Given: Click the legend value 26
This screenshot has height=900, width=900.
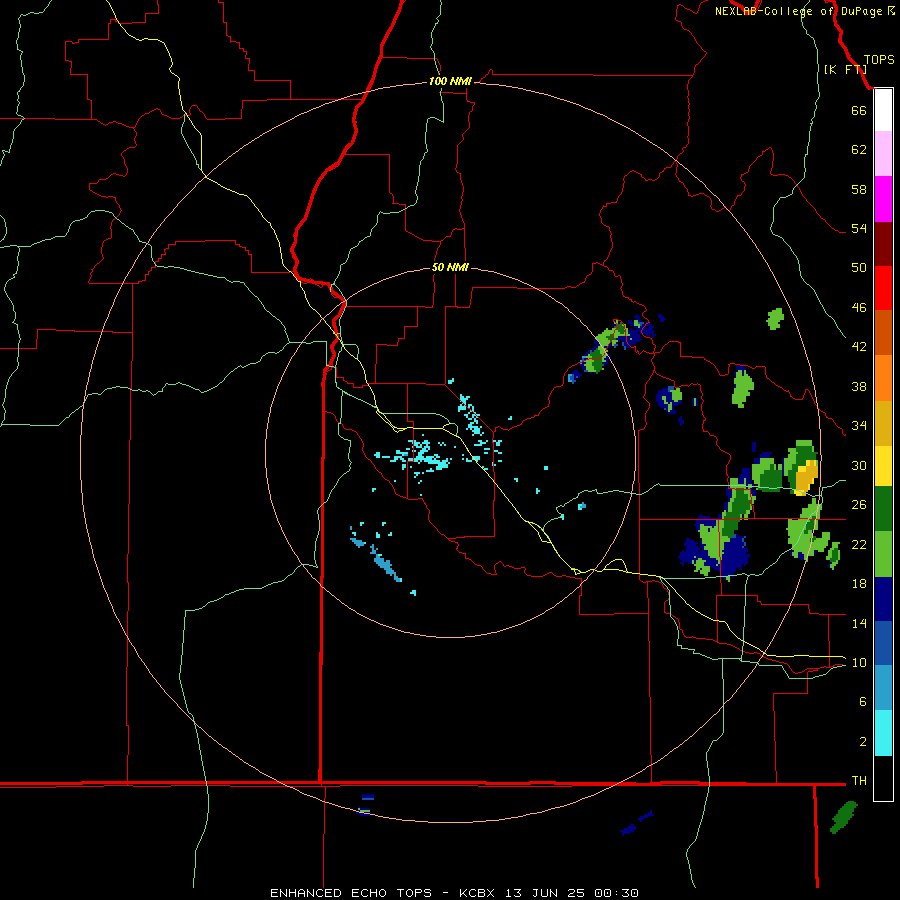Looking at the screenshot, I should point(859,505).
